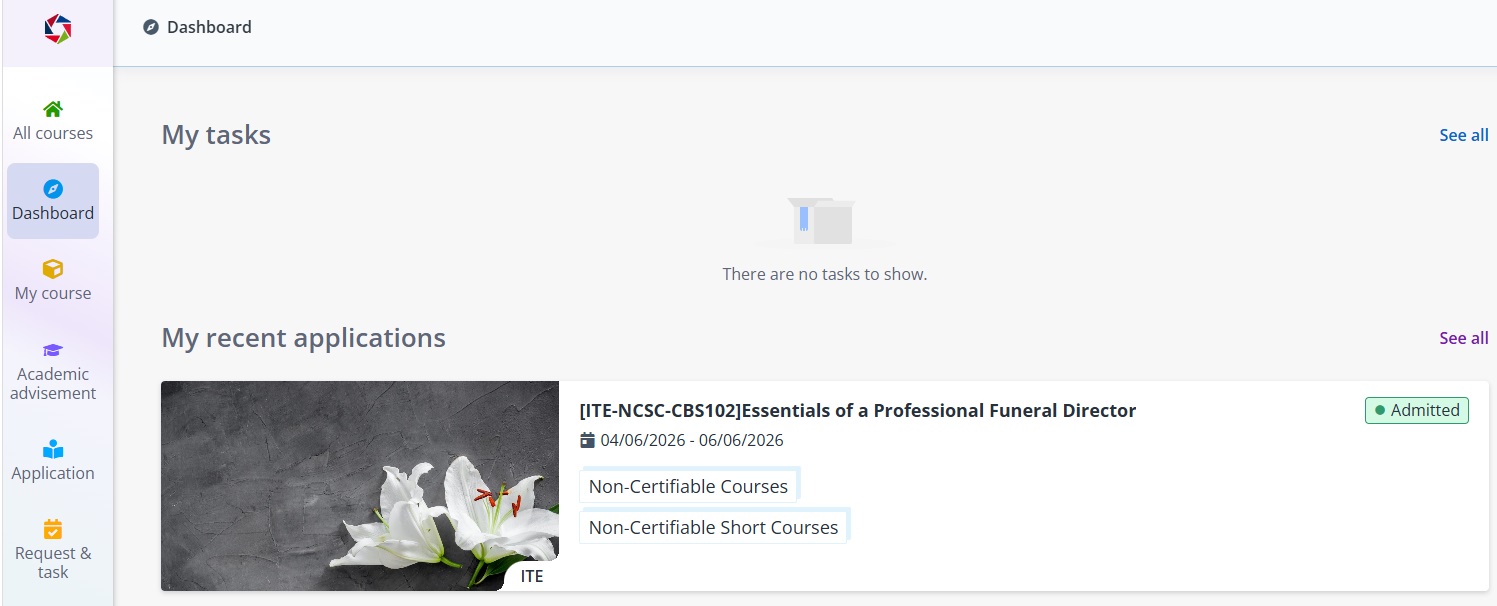Click the empty box icon under My tasks
This screenshot has height=606, width=1497.
[824, 221]
